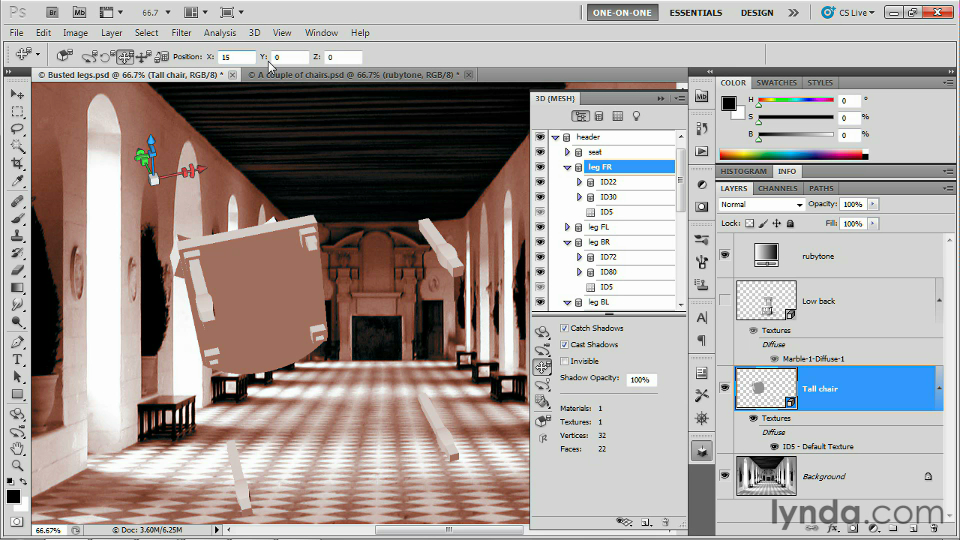Open CS Live menu

(848, 13)
